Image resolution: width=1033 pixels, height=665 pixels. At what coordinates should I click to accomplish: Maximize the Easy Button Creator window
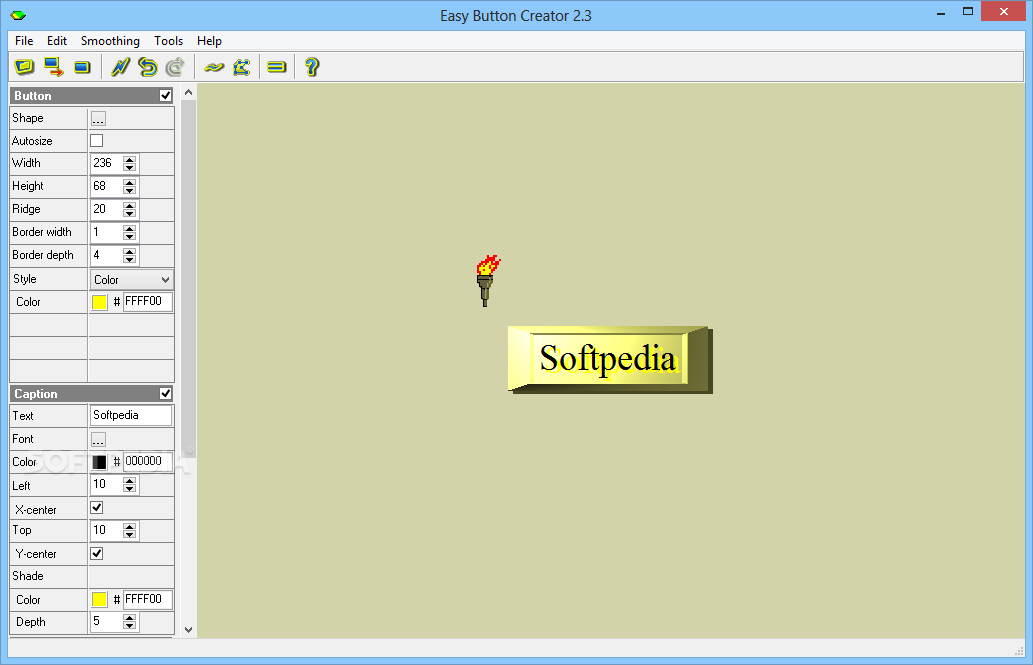pos(968,12)
